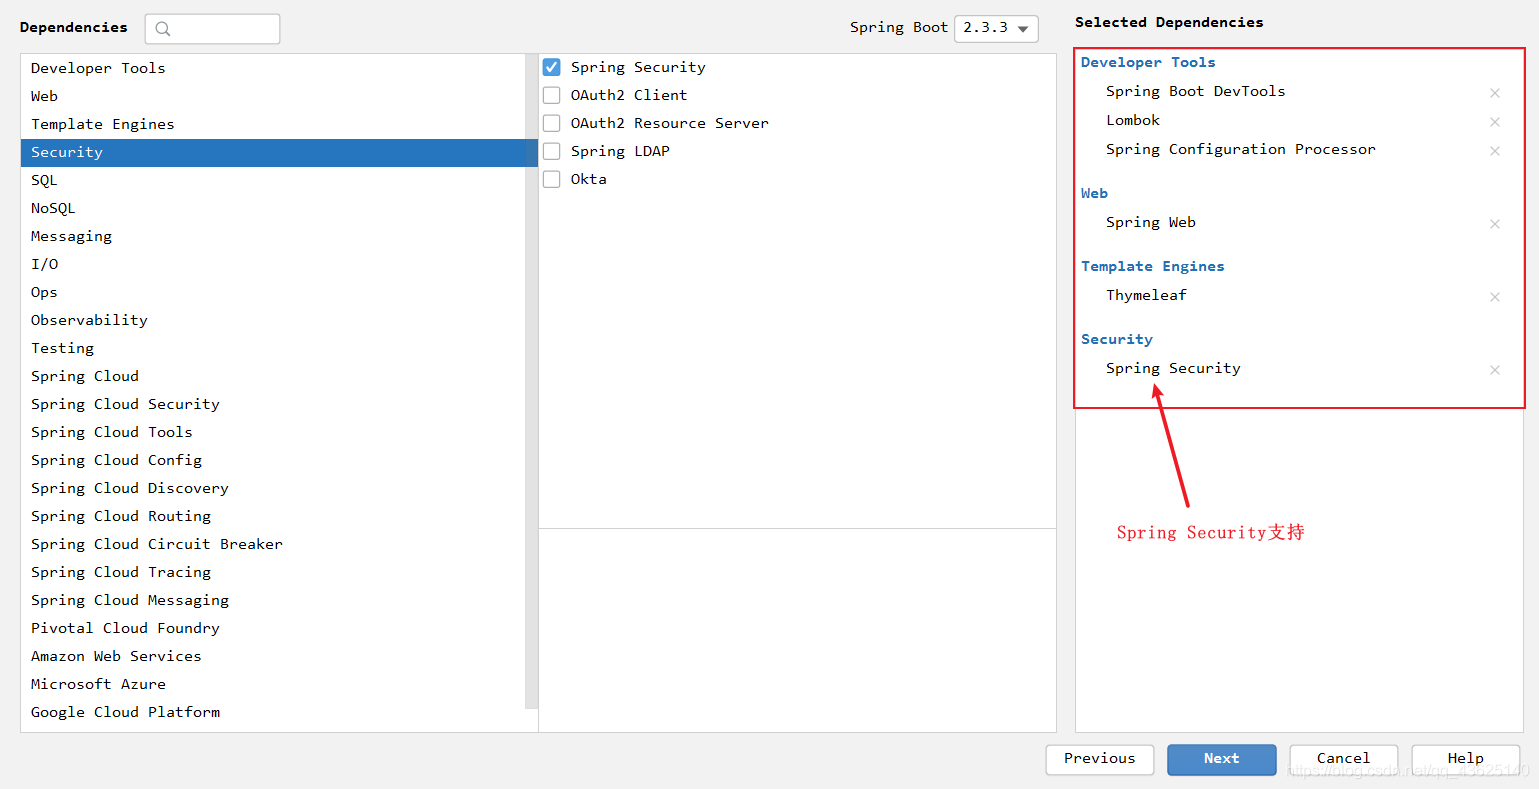Viewport: 1539px width, 789px height.
Task: Select the Testing category
Action: click(x=273, y=348)
